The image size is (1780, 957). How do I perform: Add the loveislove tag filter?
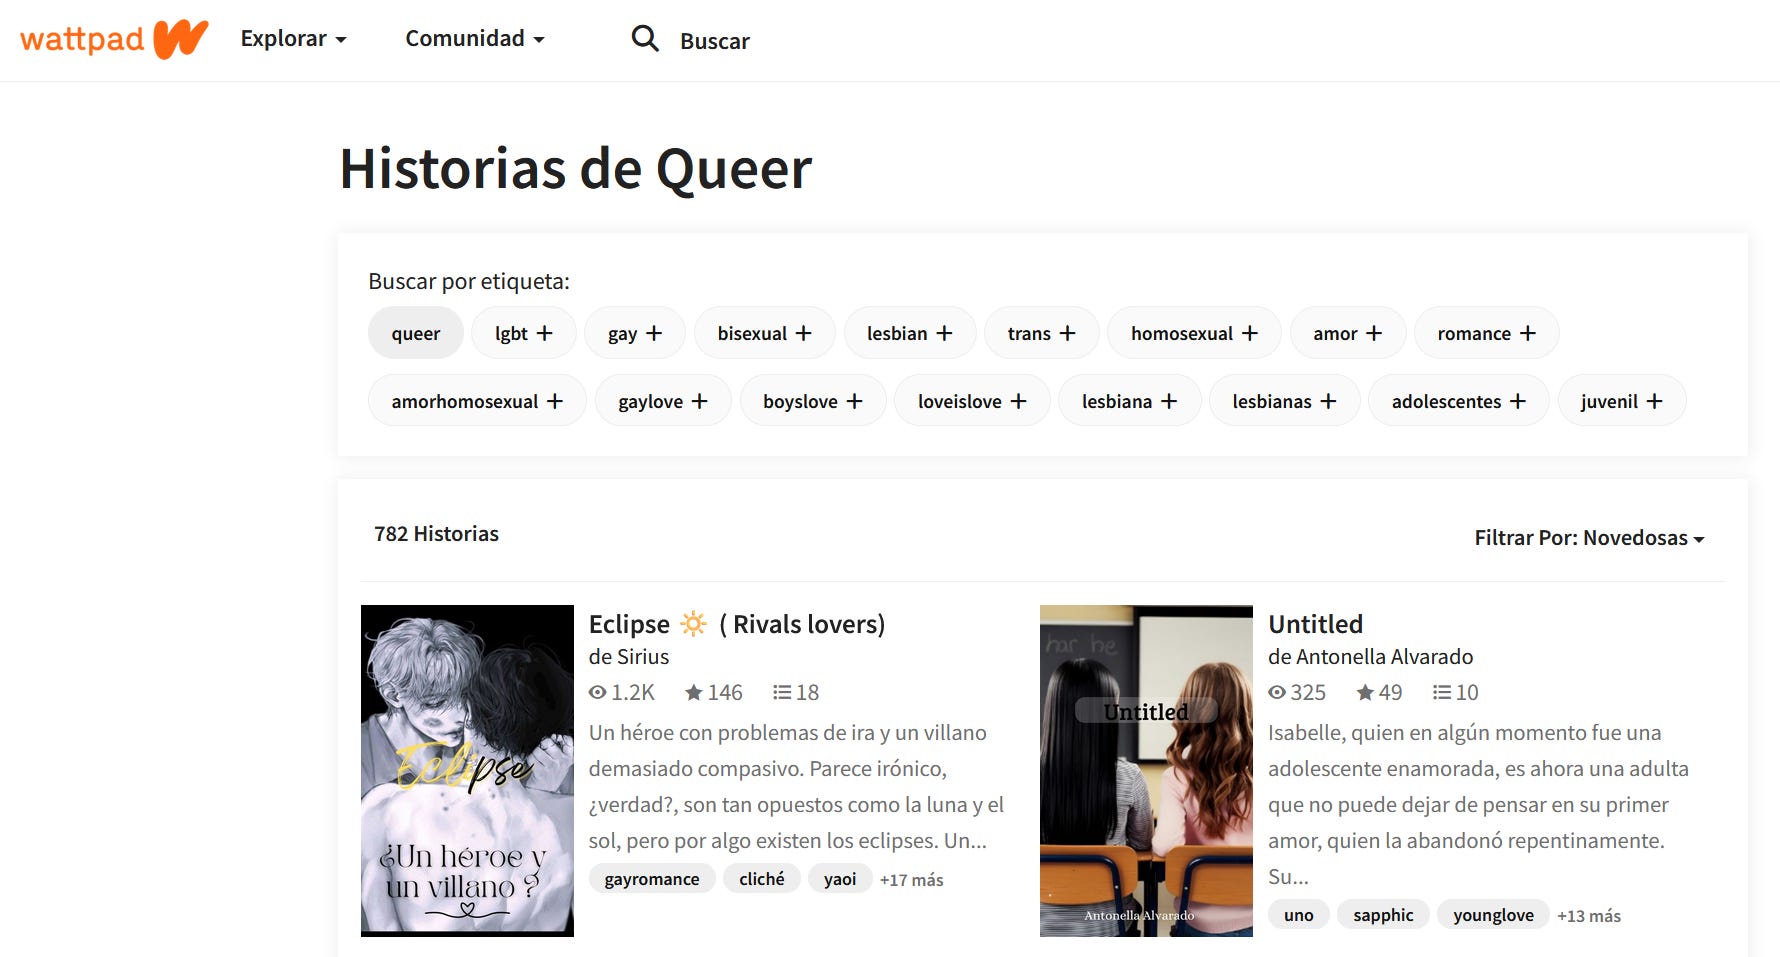pos(972,401)
